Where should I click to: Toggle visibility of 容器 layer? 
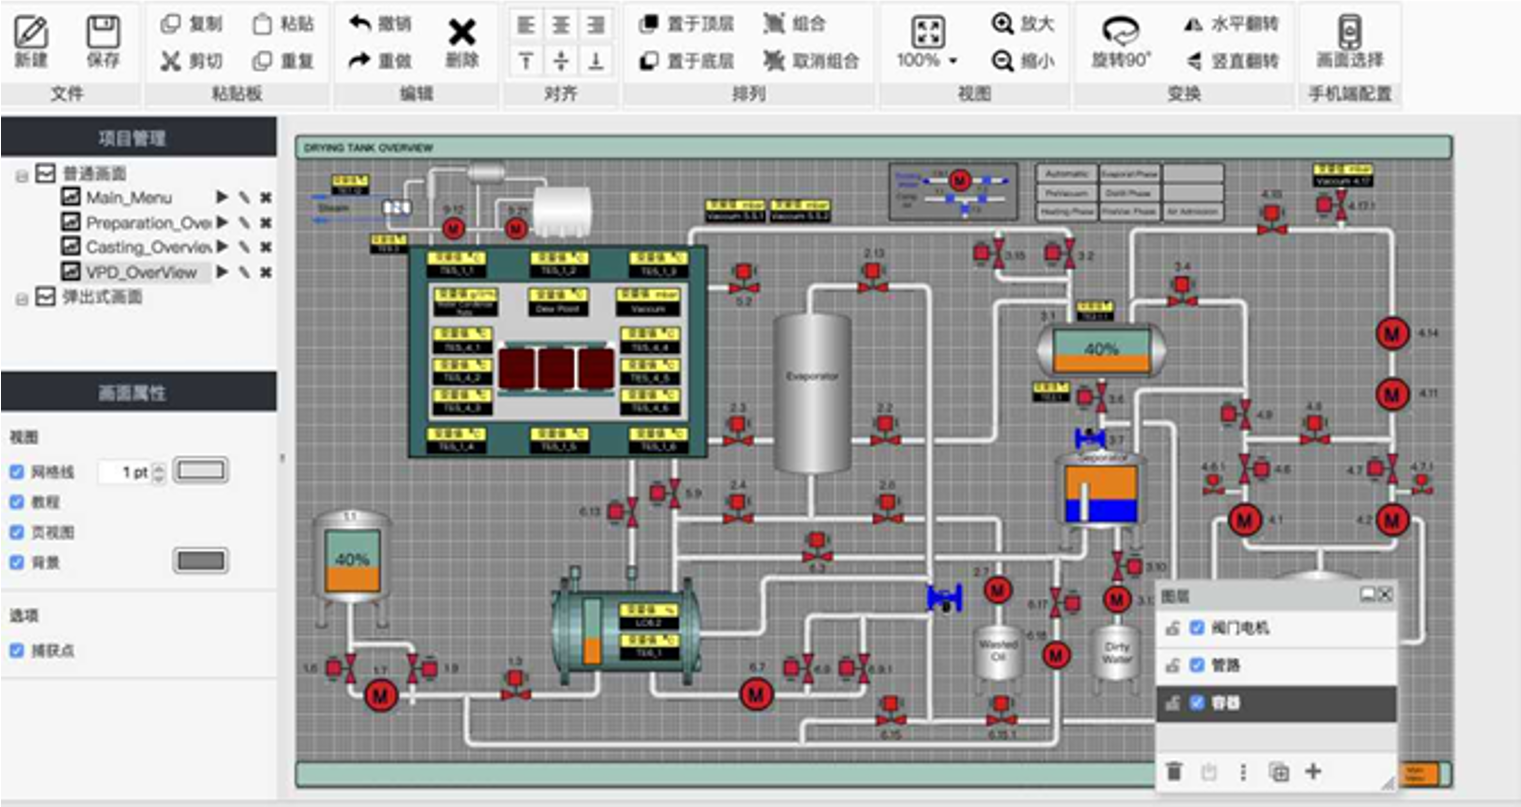coord(1197,703)
